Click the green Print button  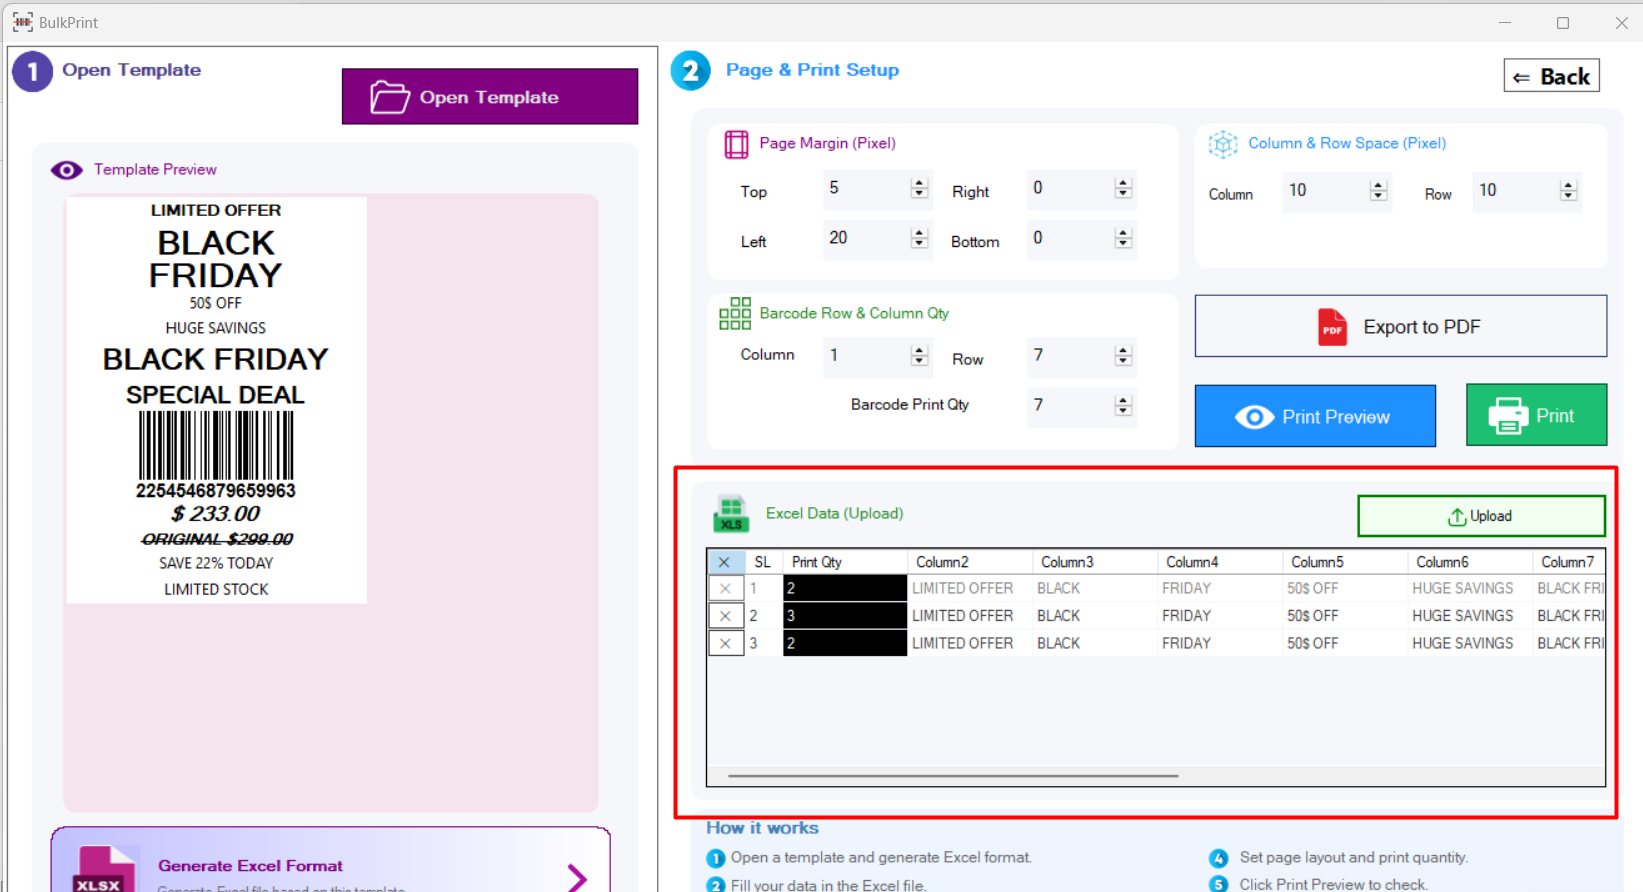coord(1536,415)
